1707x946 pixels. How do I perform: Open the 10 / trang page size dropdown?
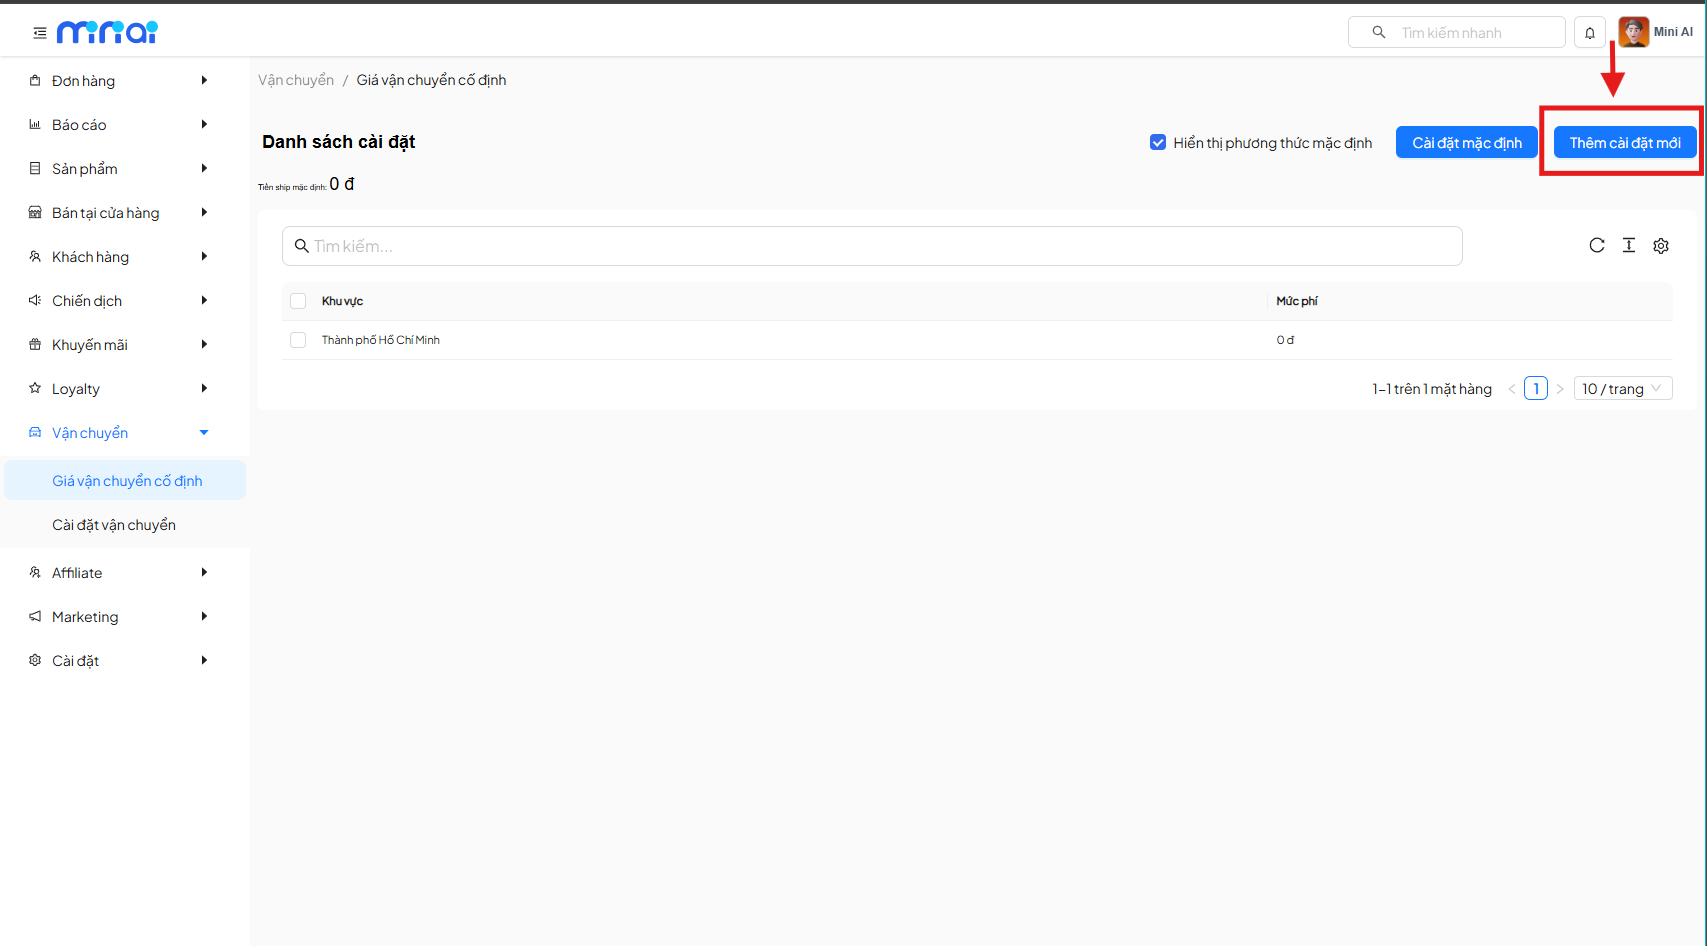click(x=1622, y=389)
